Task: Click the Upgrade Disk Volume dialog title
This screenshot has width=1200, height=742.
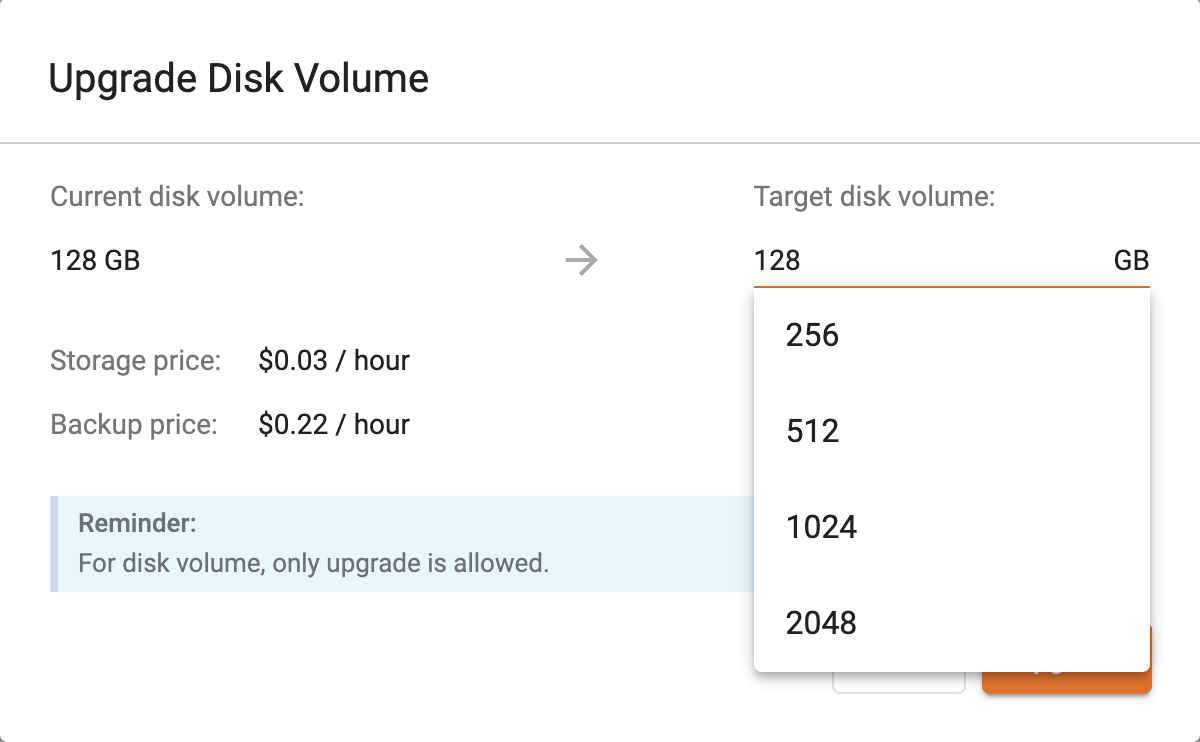Action: [x=239, y=78]
